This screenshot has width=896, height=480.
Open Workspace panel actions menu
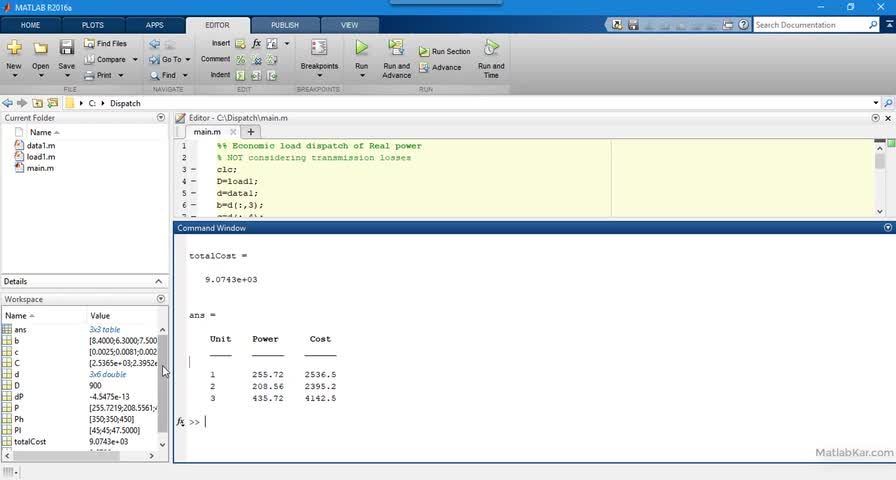pos(161,299)
